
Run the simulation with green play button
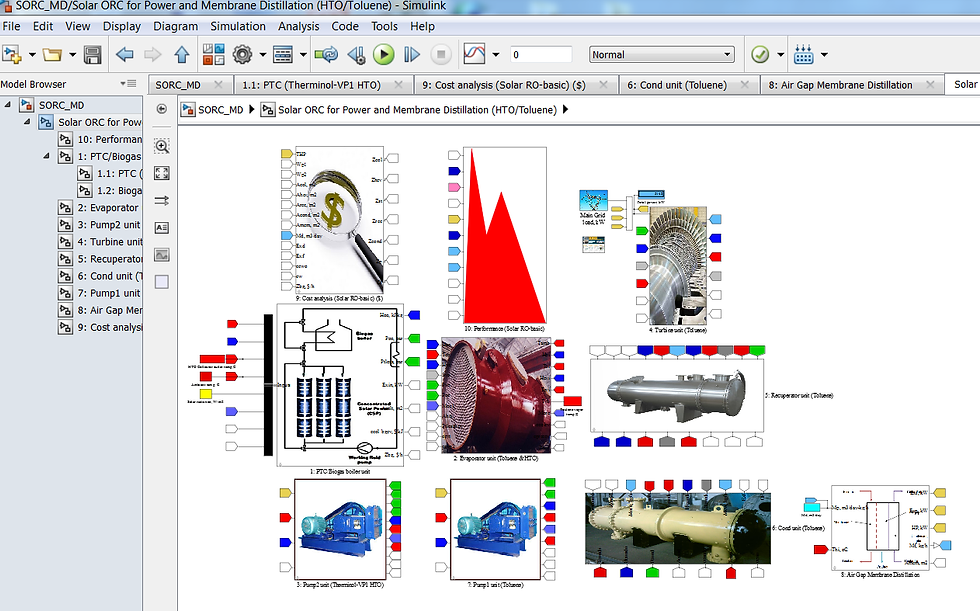(x=384, y=55)
